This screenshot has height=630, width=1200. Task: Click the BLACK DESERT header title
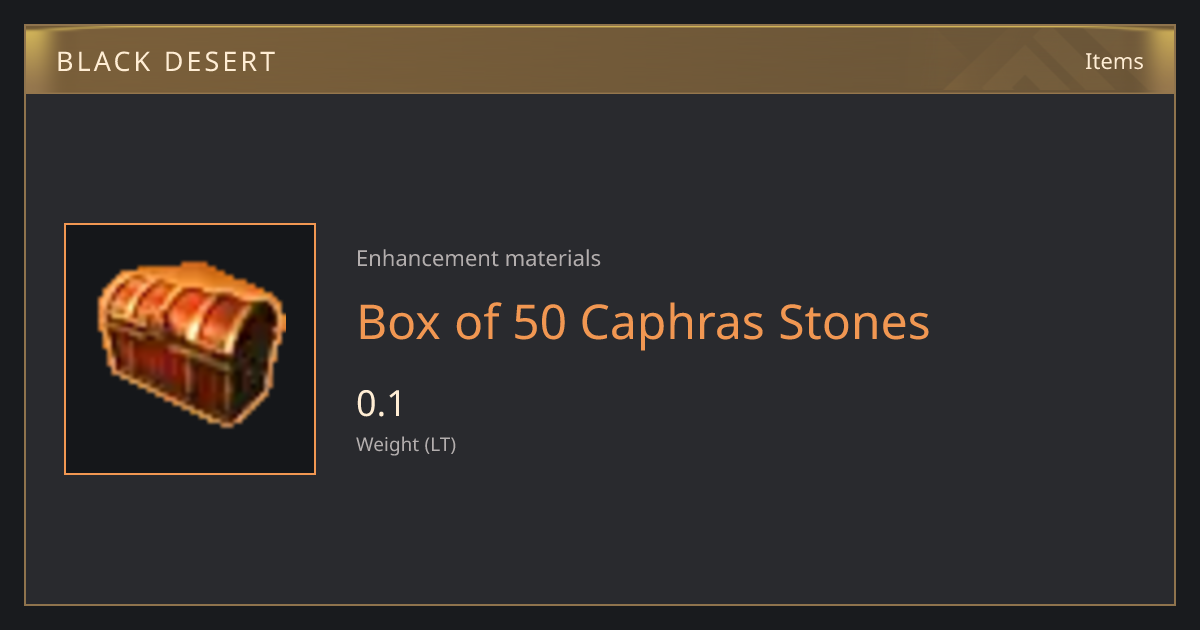click(x=166, y=62)
